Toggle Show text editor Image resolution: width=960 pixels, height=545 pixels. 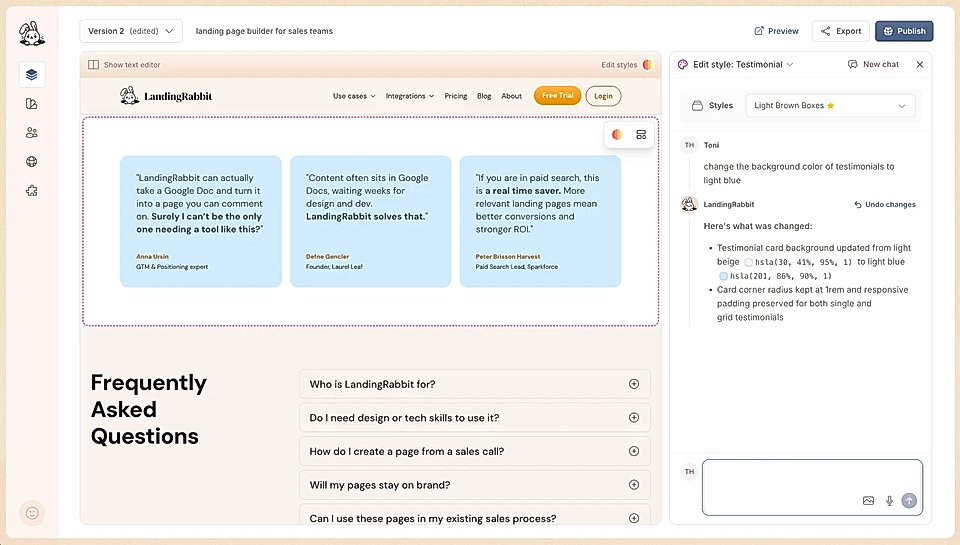pos(124,65)
